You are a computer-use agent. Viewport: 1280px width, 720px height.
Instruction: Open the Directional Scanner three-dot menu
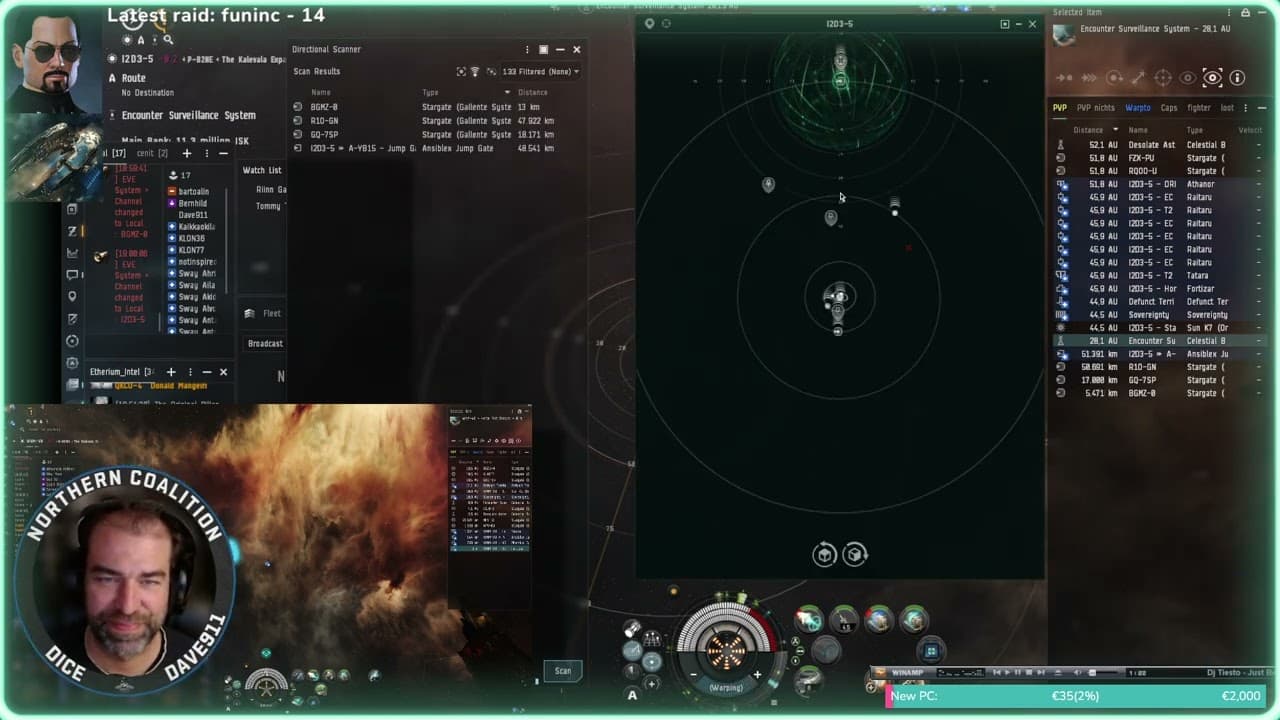527,49
